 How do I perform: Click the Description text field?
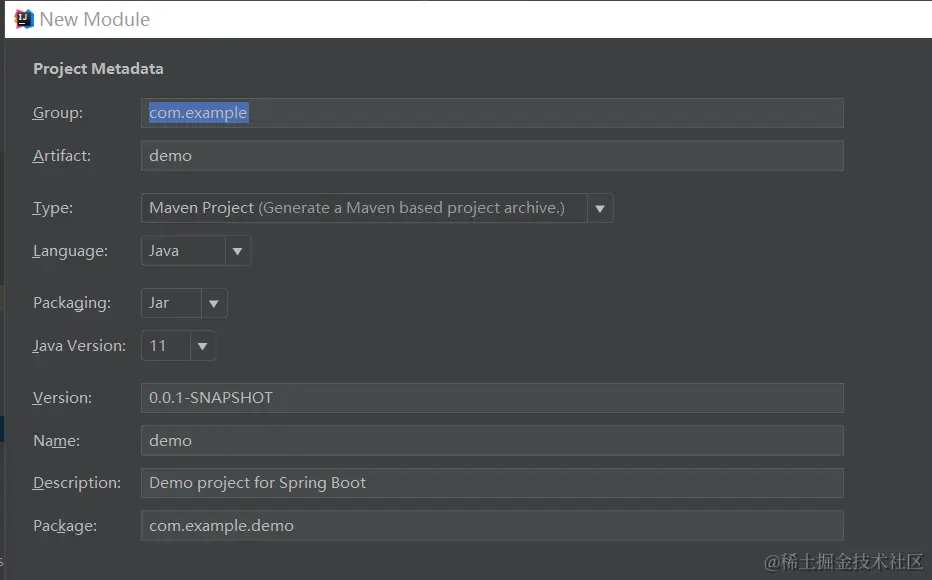click(492, 483)
